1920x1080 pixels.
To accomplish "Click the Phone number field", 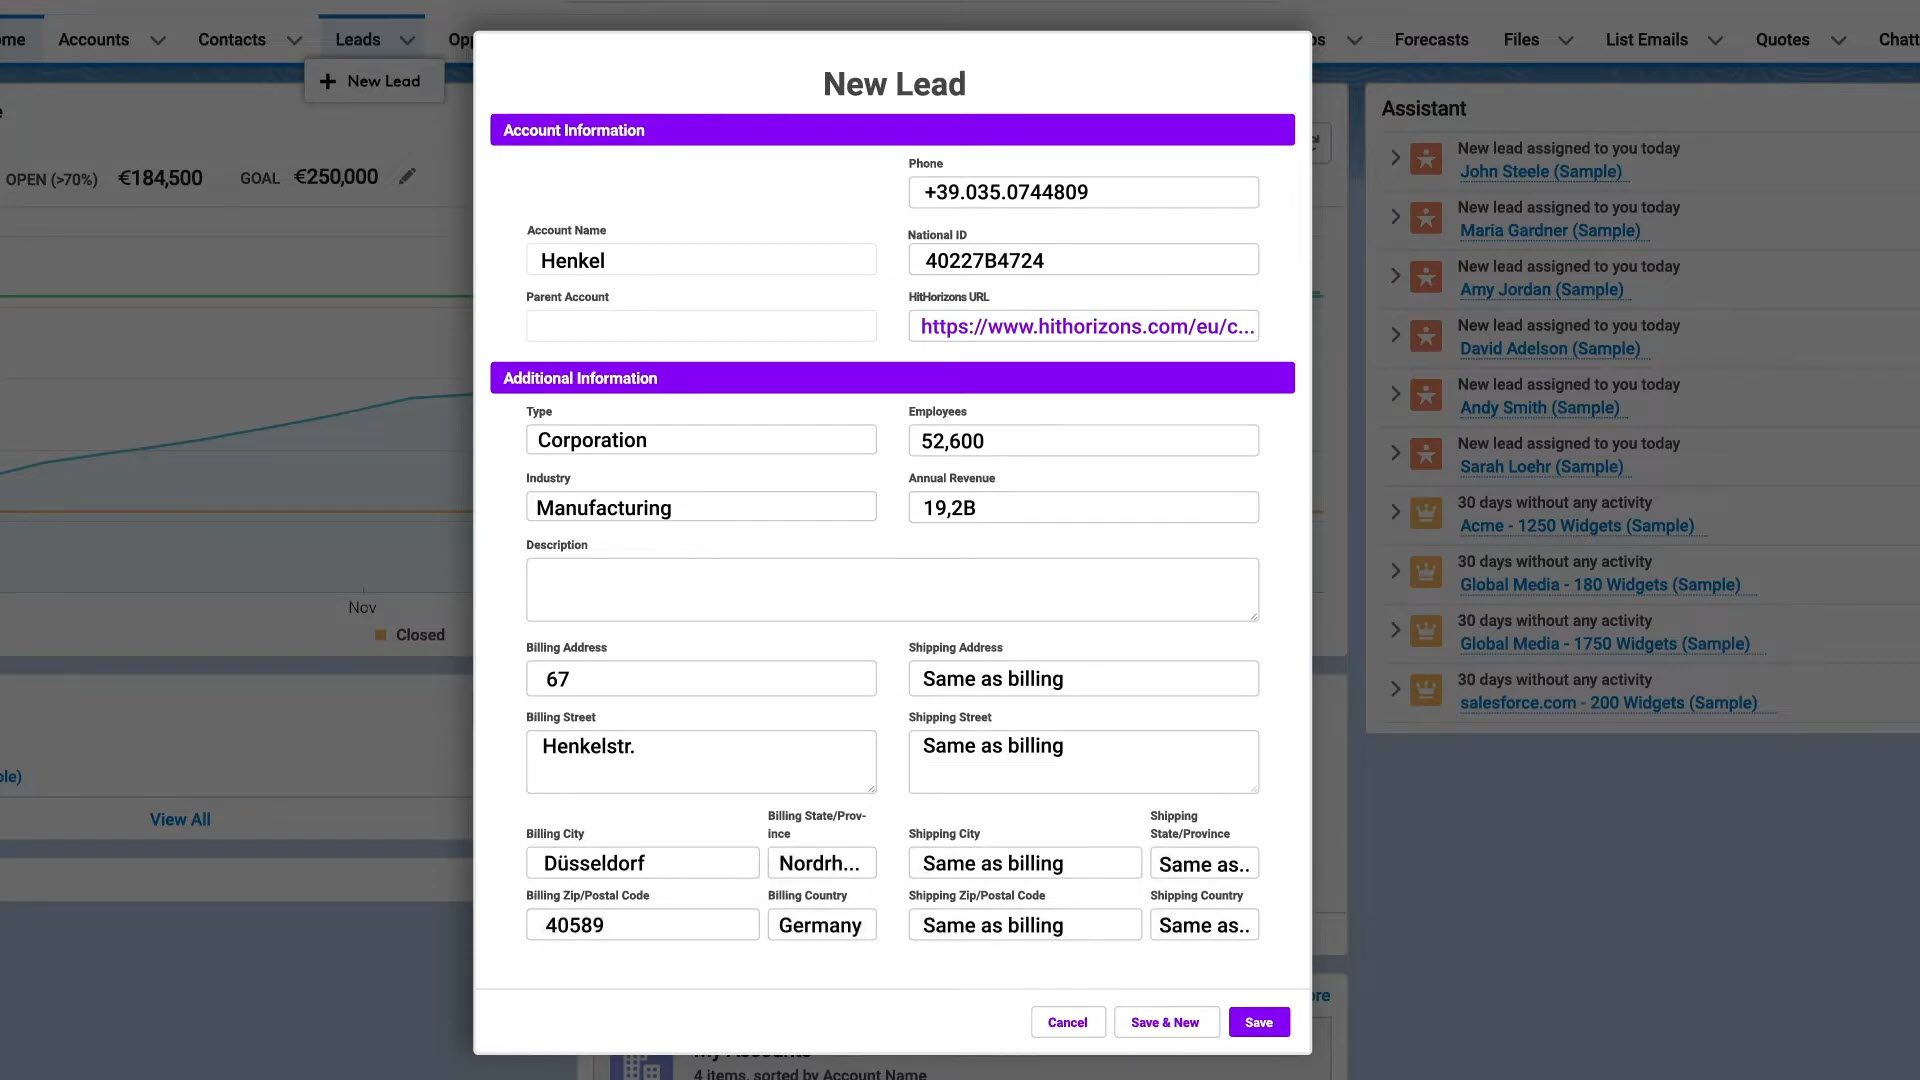I will coord(1083,192).
